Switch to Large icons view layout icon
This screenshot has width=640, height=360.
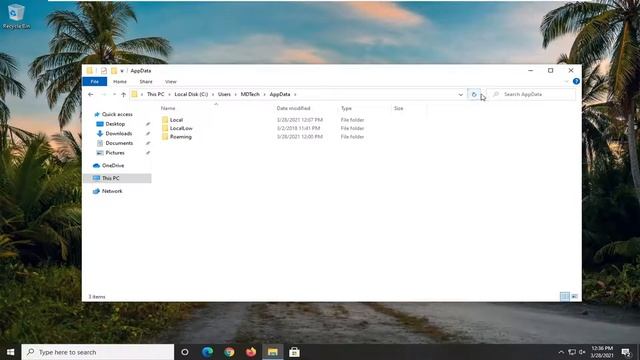(574, 296)
